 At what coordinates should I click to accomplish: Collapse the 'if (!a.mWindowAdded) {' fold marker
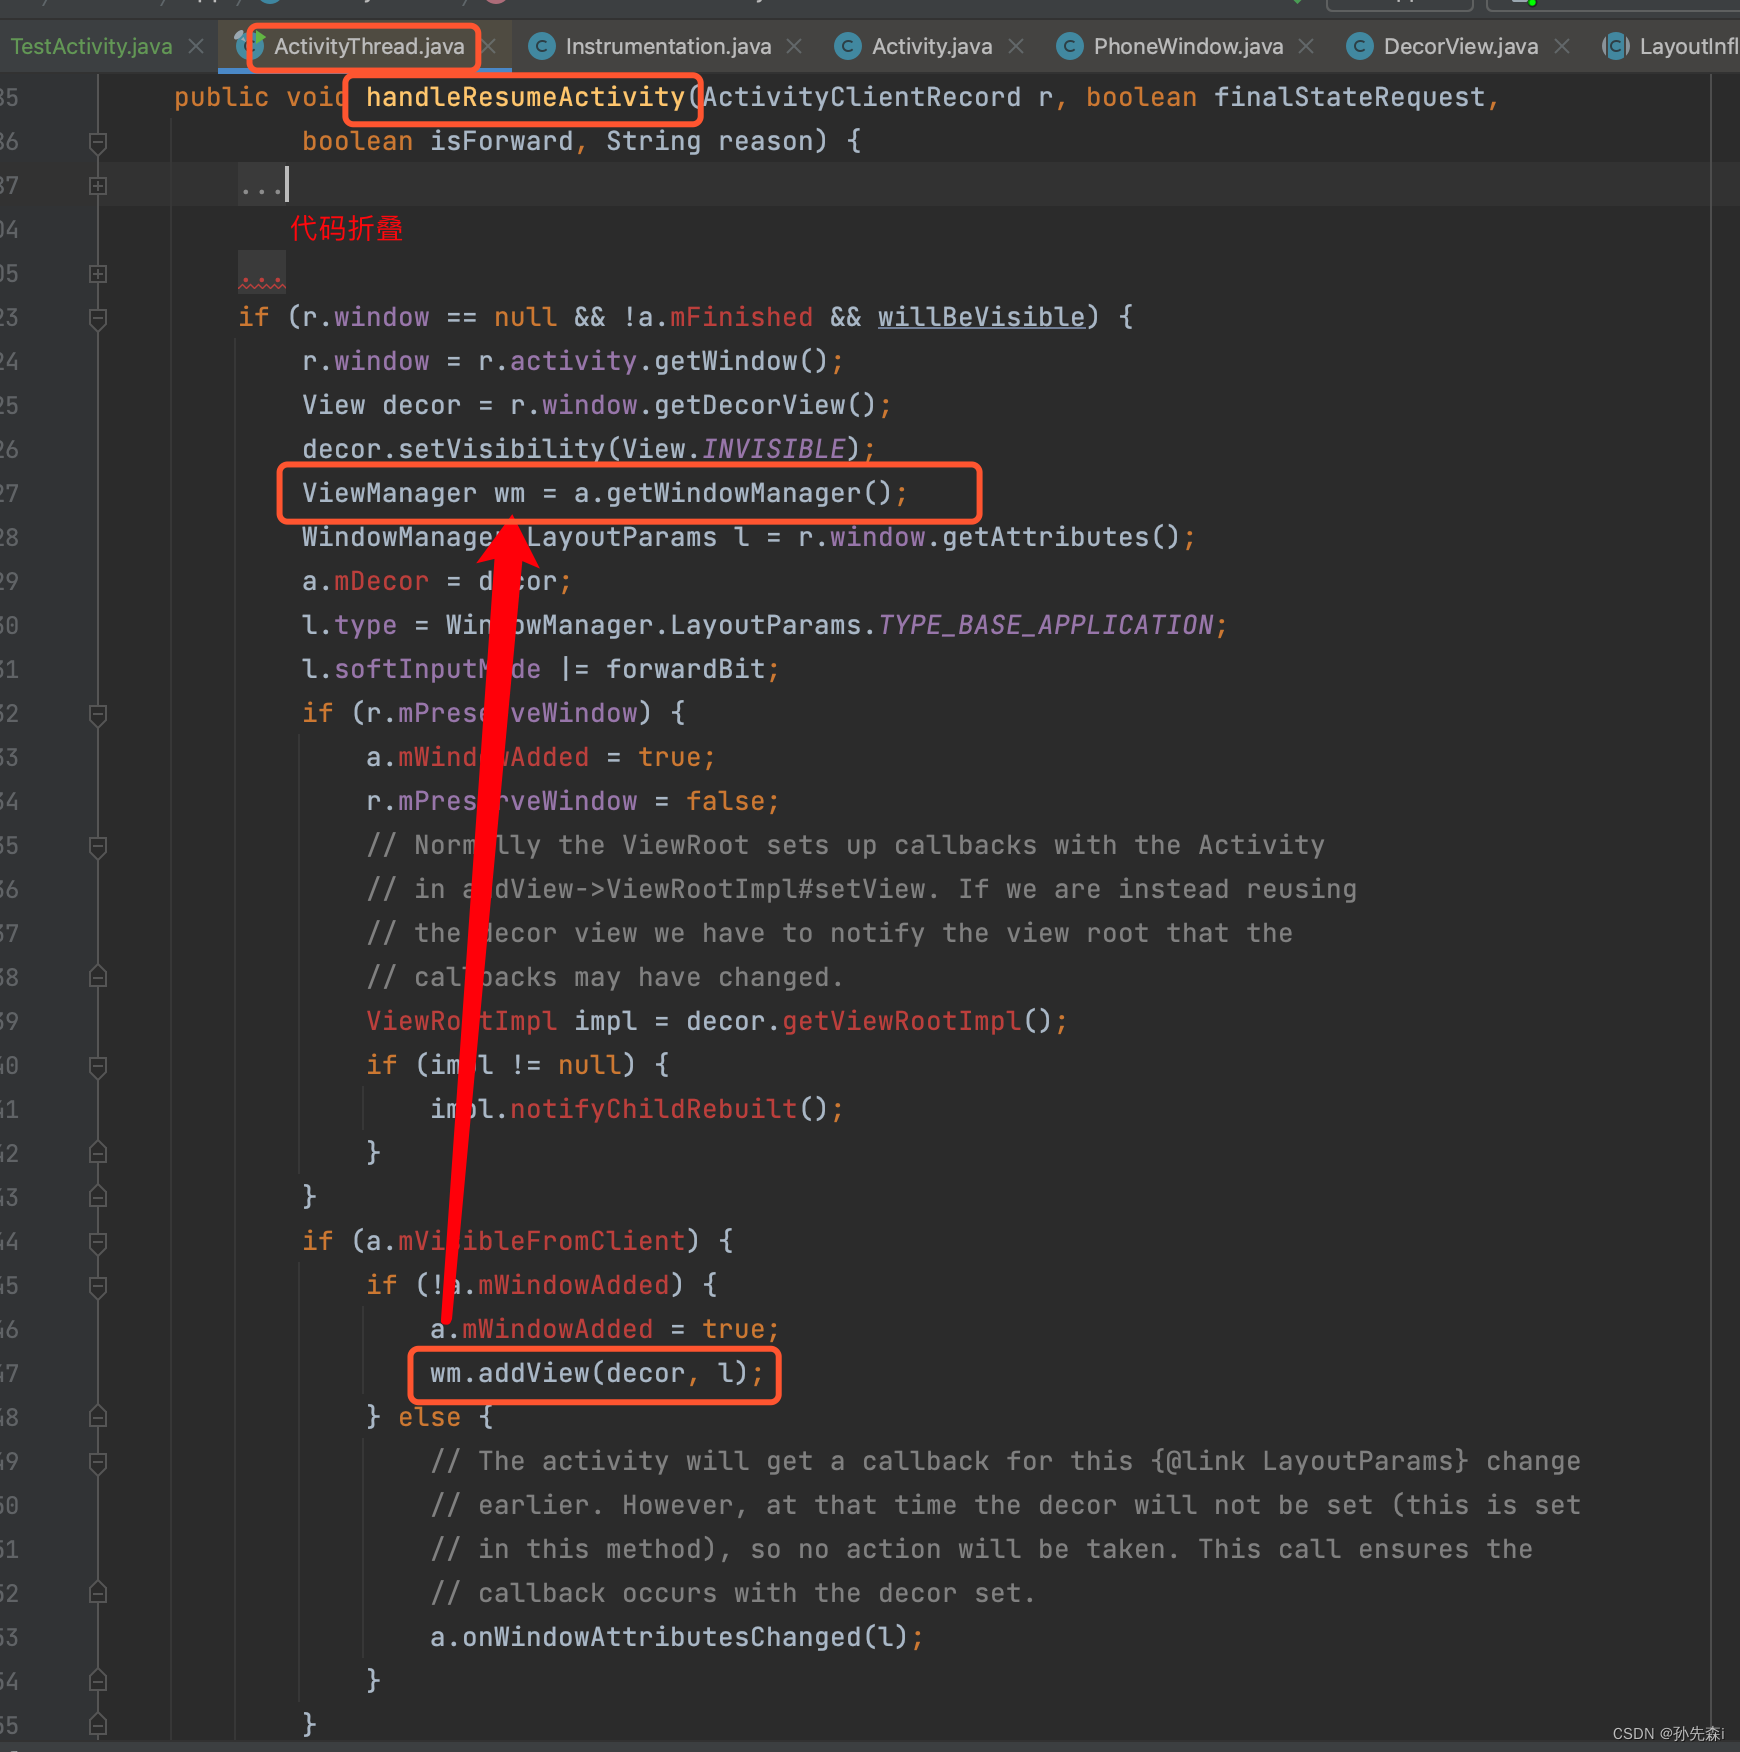(98, 1286)
